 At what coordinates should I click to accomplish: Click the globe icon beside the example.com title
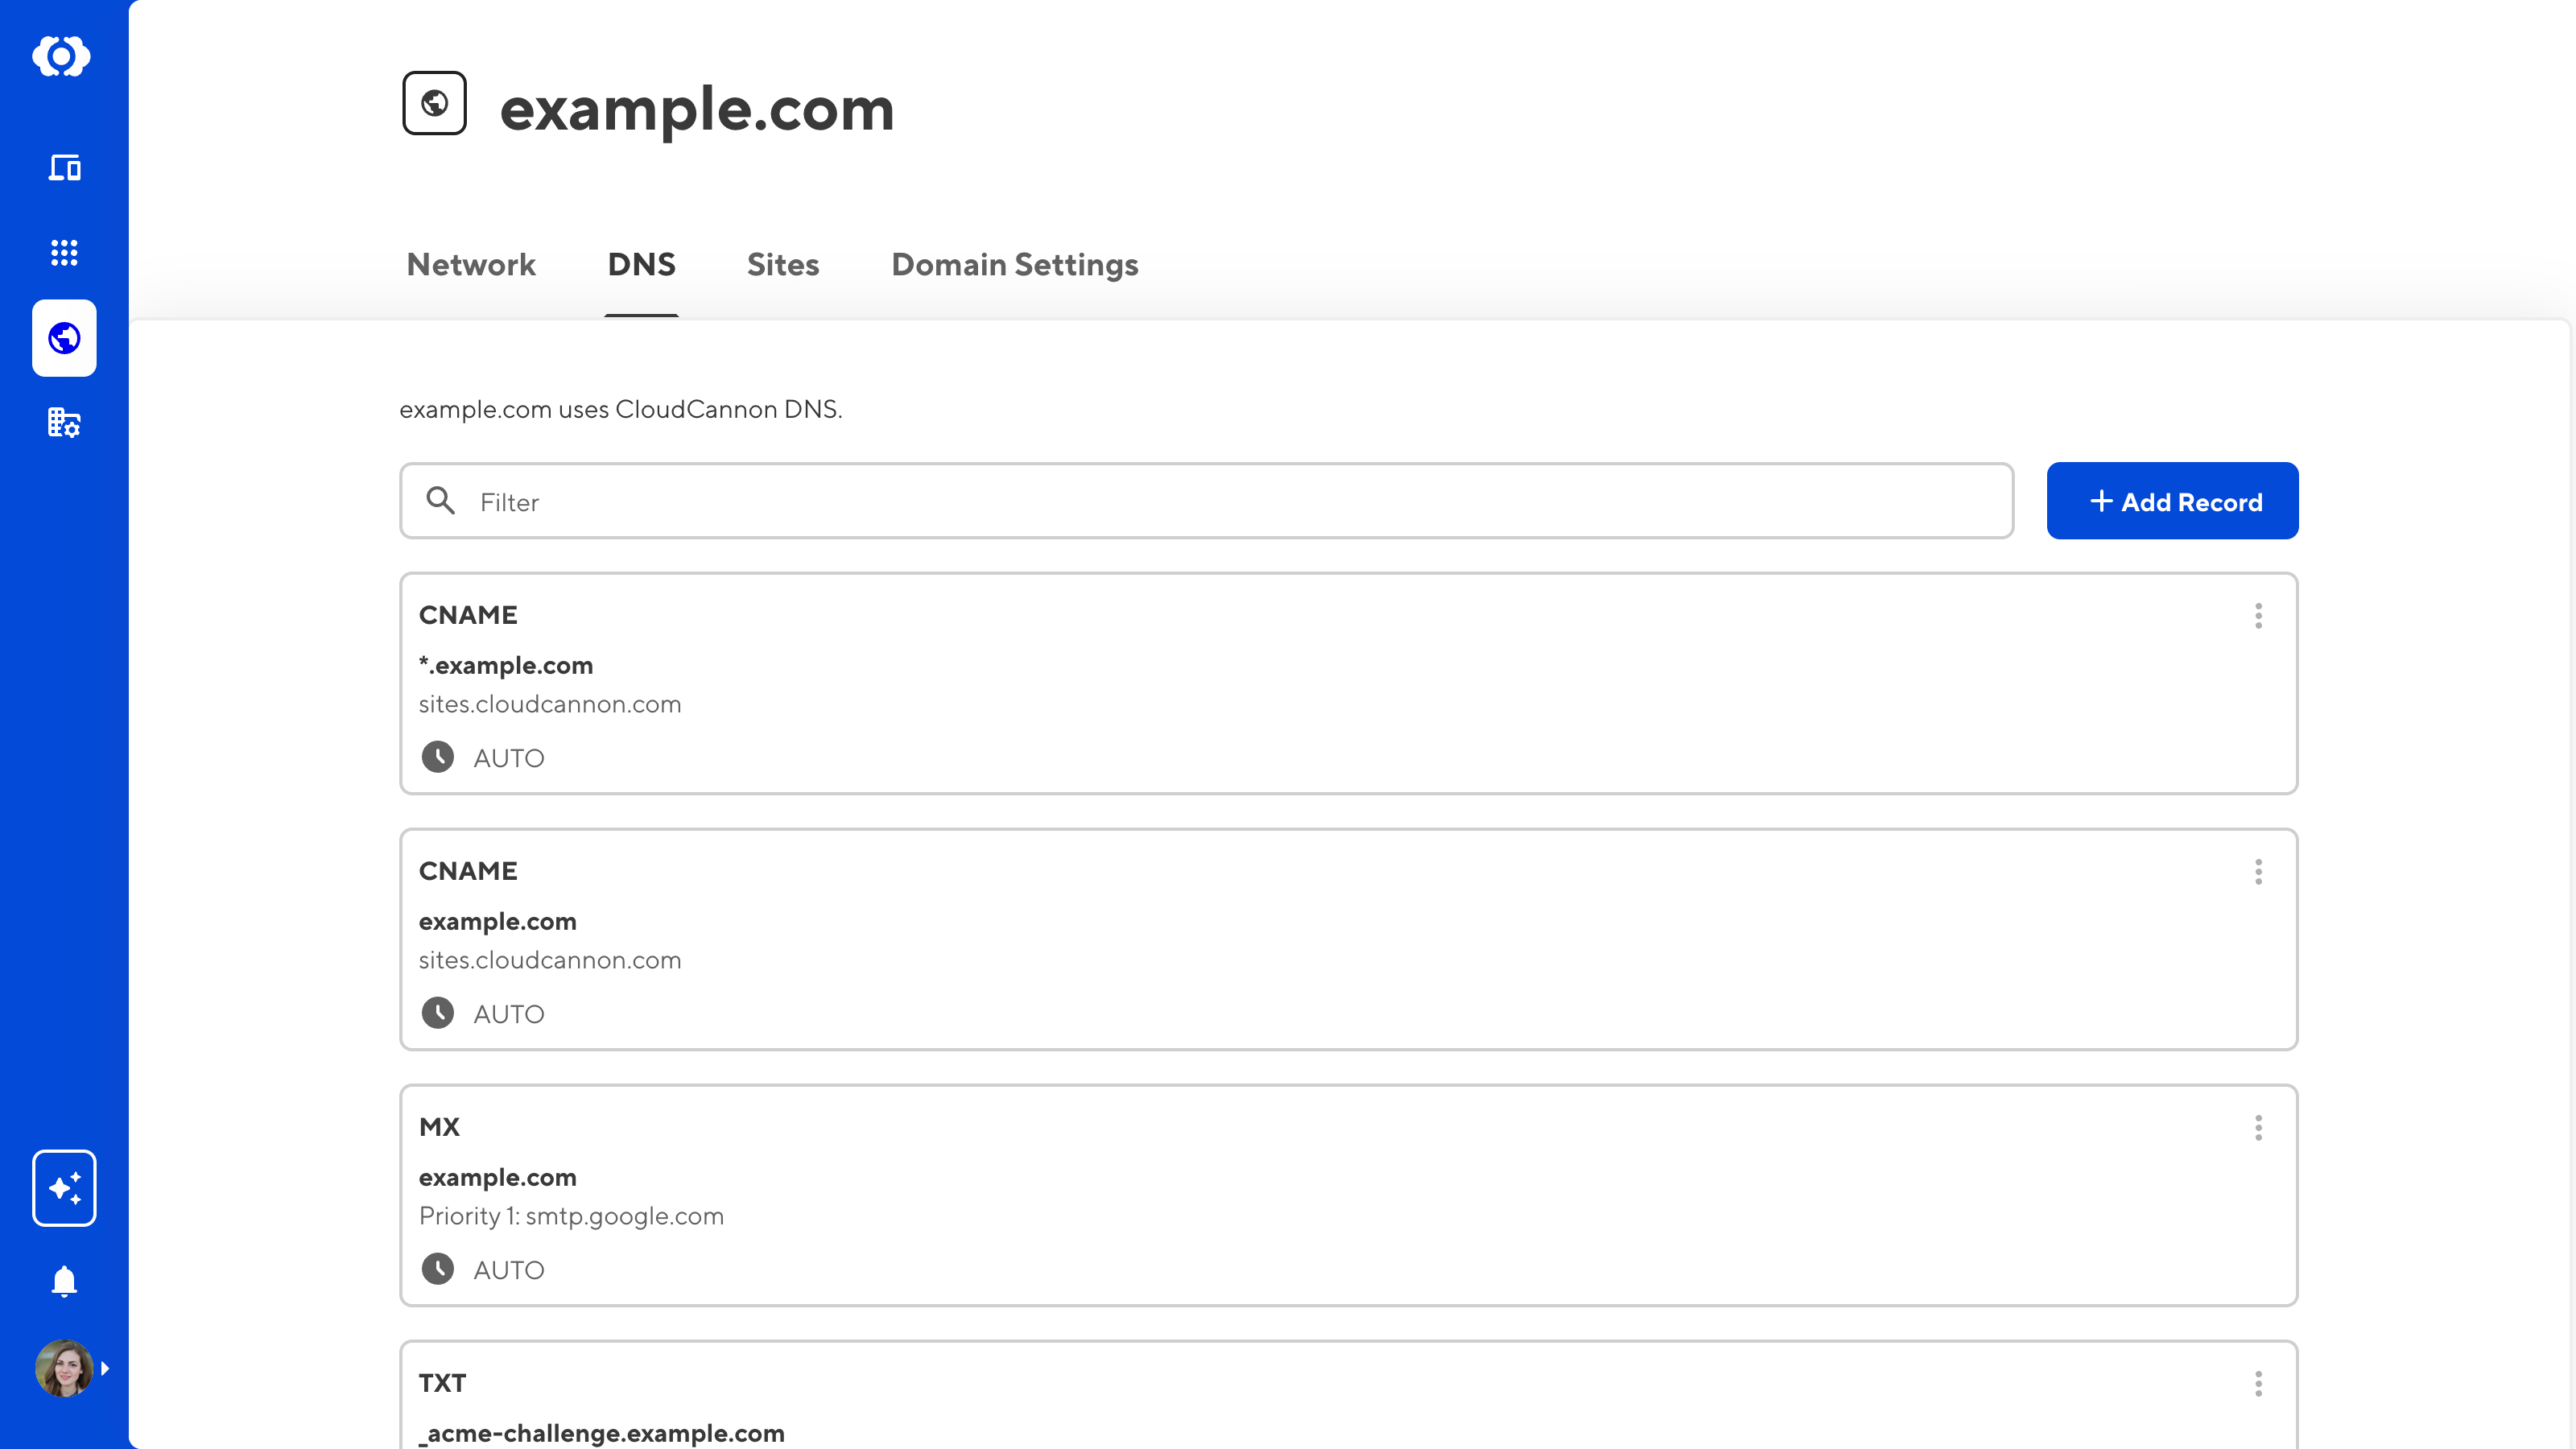(434, 103)
